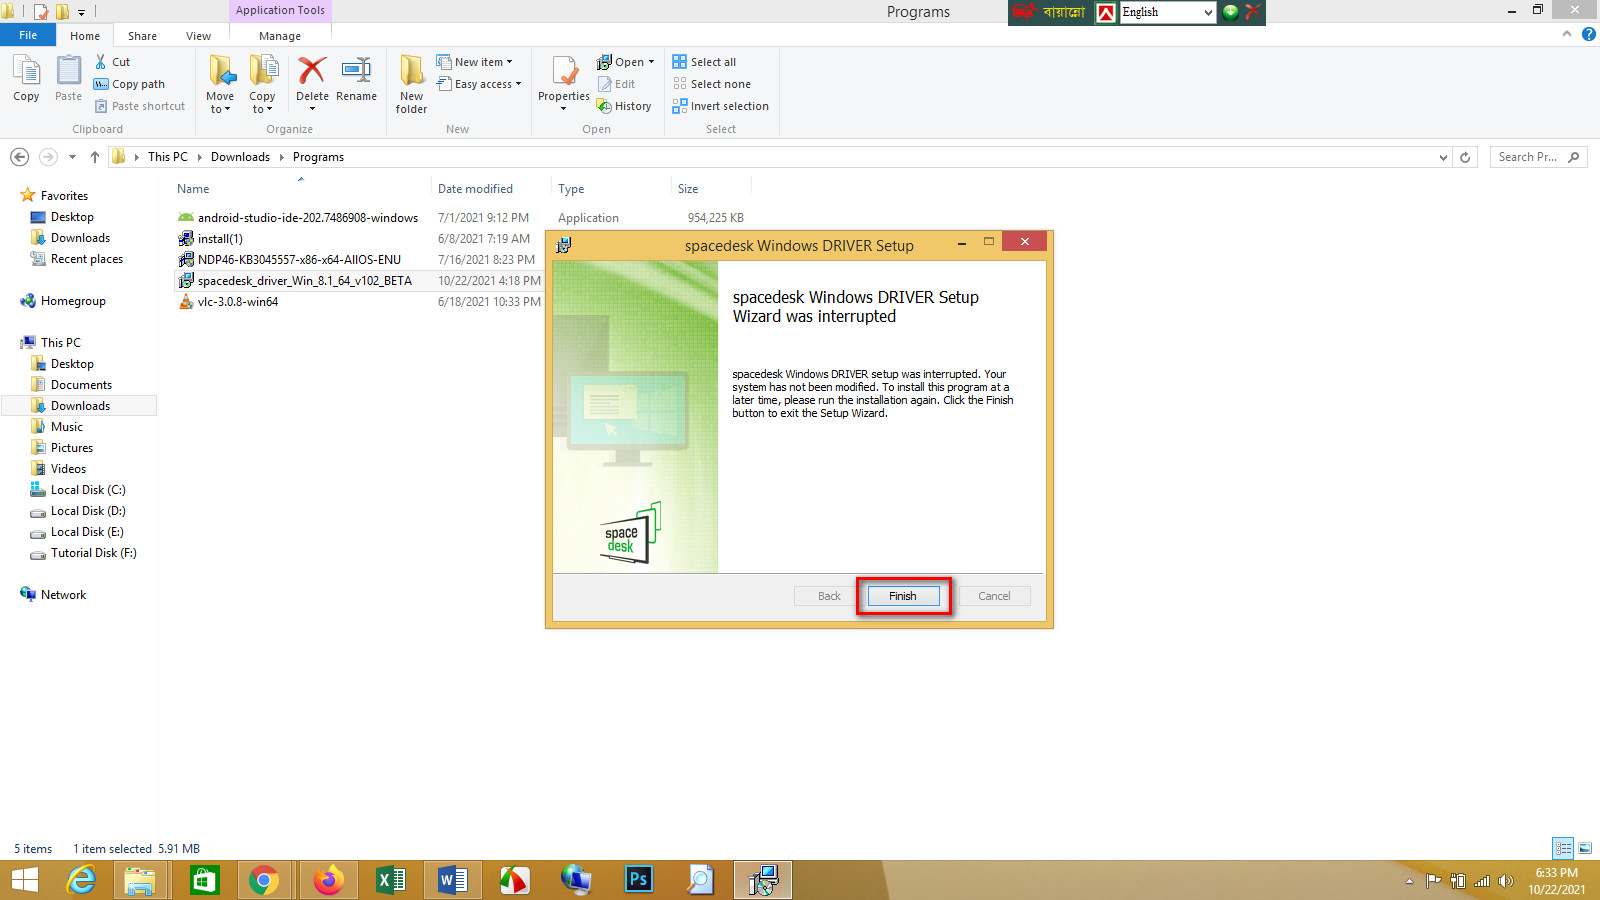This screenshot has width=1600, height=900.
Task: Open the Open dropdown in the ribbon
Action: click(626, 62)
